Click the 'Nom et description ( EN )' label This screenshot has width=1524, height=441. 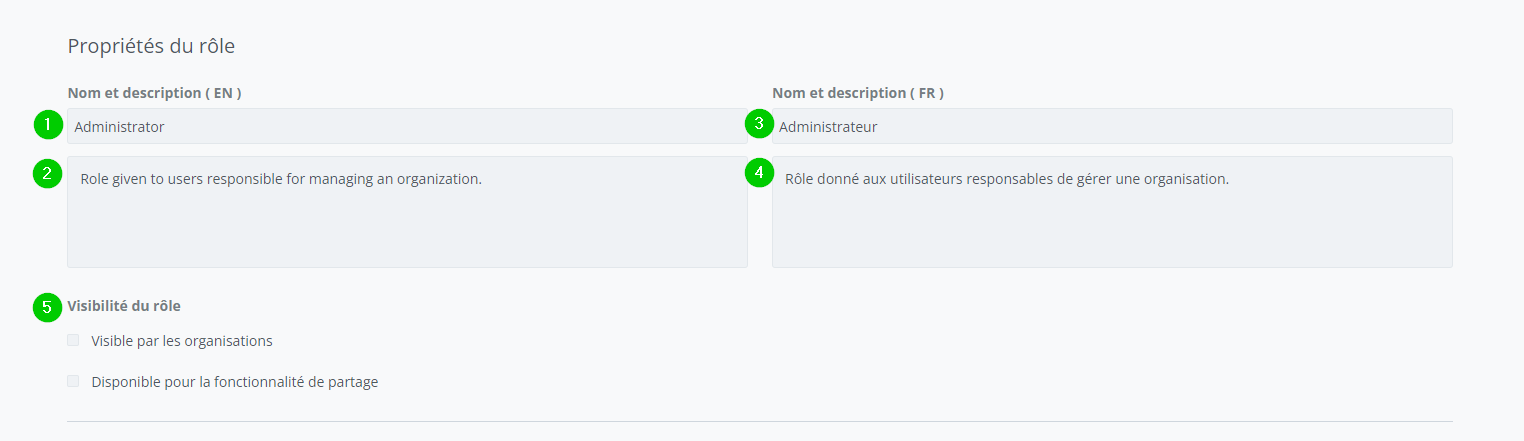coord(154,93)
